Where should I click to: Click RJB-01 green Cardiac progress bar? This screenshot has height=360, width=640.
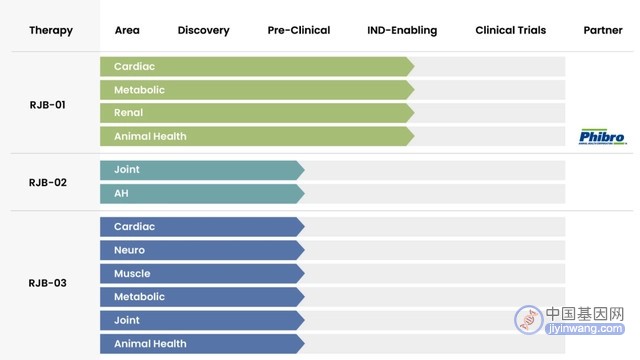tap(257, 67)
